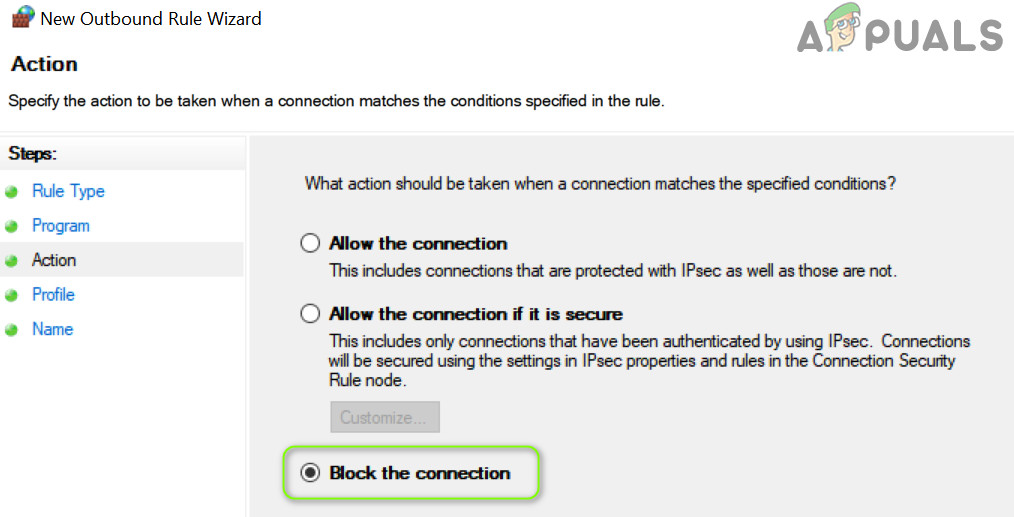
Task: Click the 'Action' page heading
Action: coord(44,64)
